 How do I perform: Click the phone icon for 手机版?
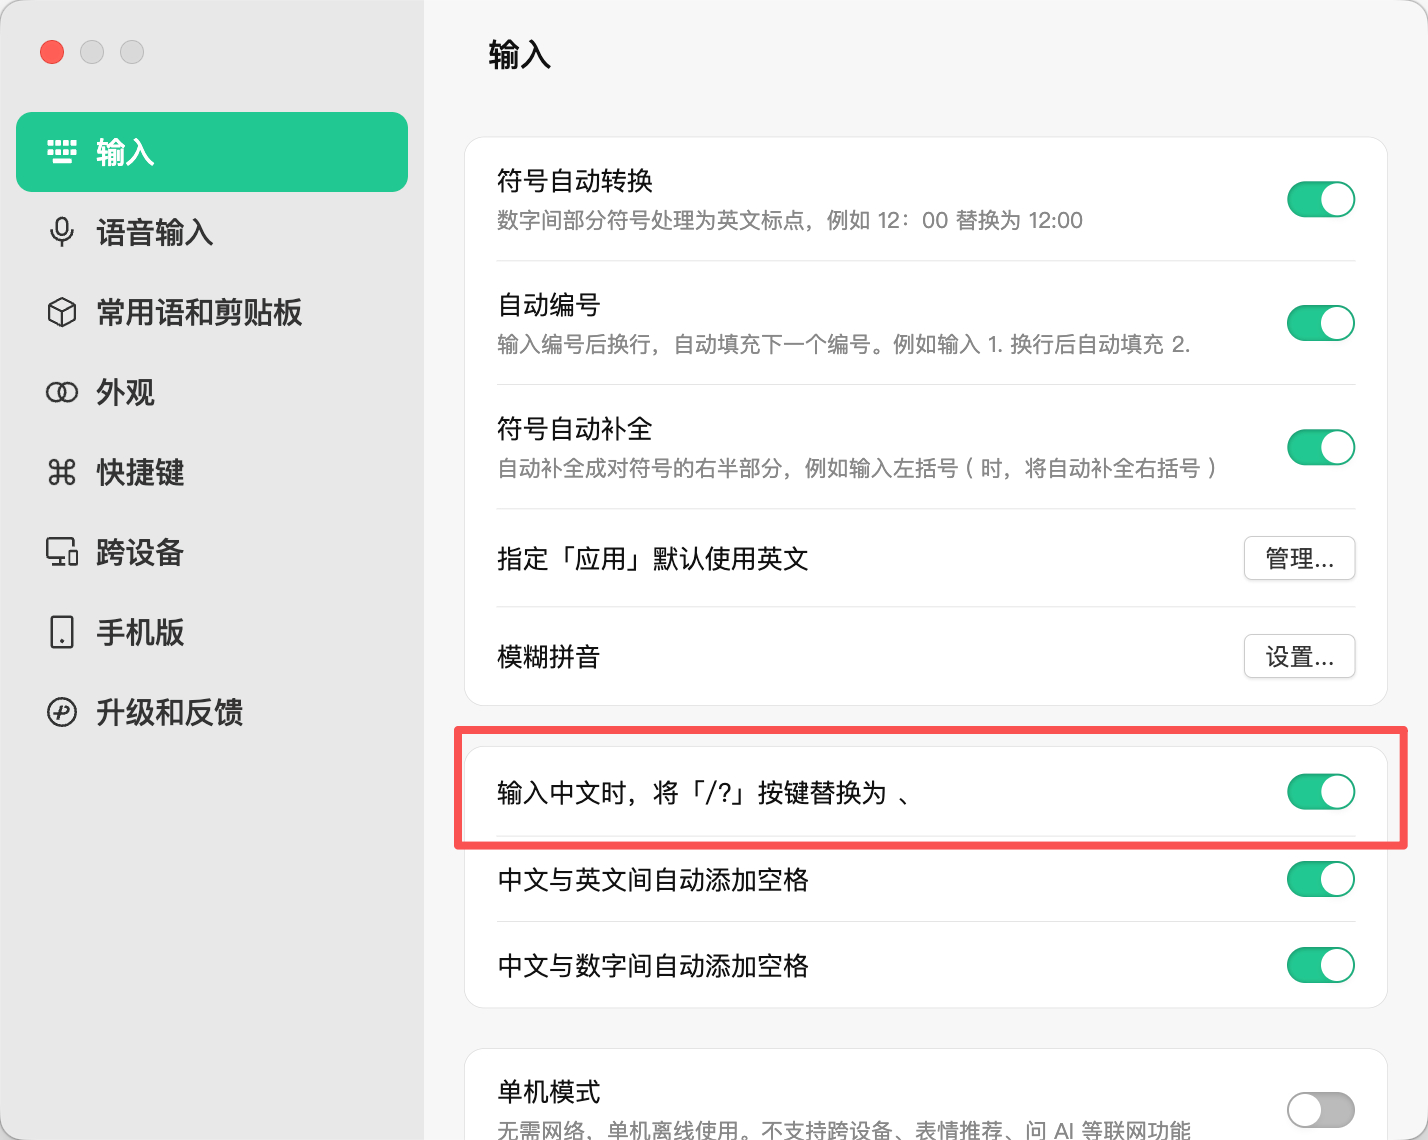pyautogui.click(x=62, y=632)
